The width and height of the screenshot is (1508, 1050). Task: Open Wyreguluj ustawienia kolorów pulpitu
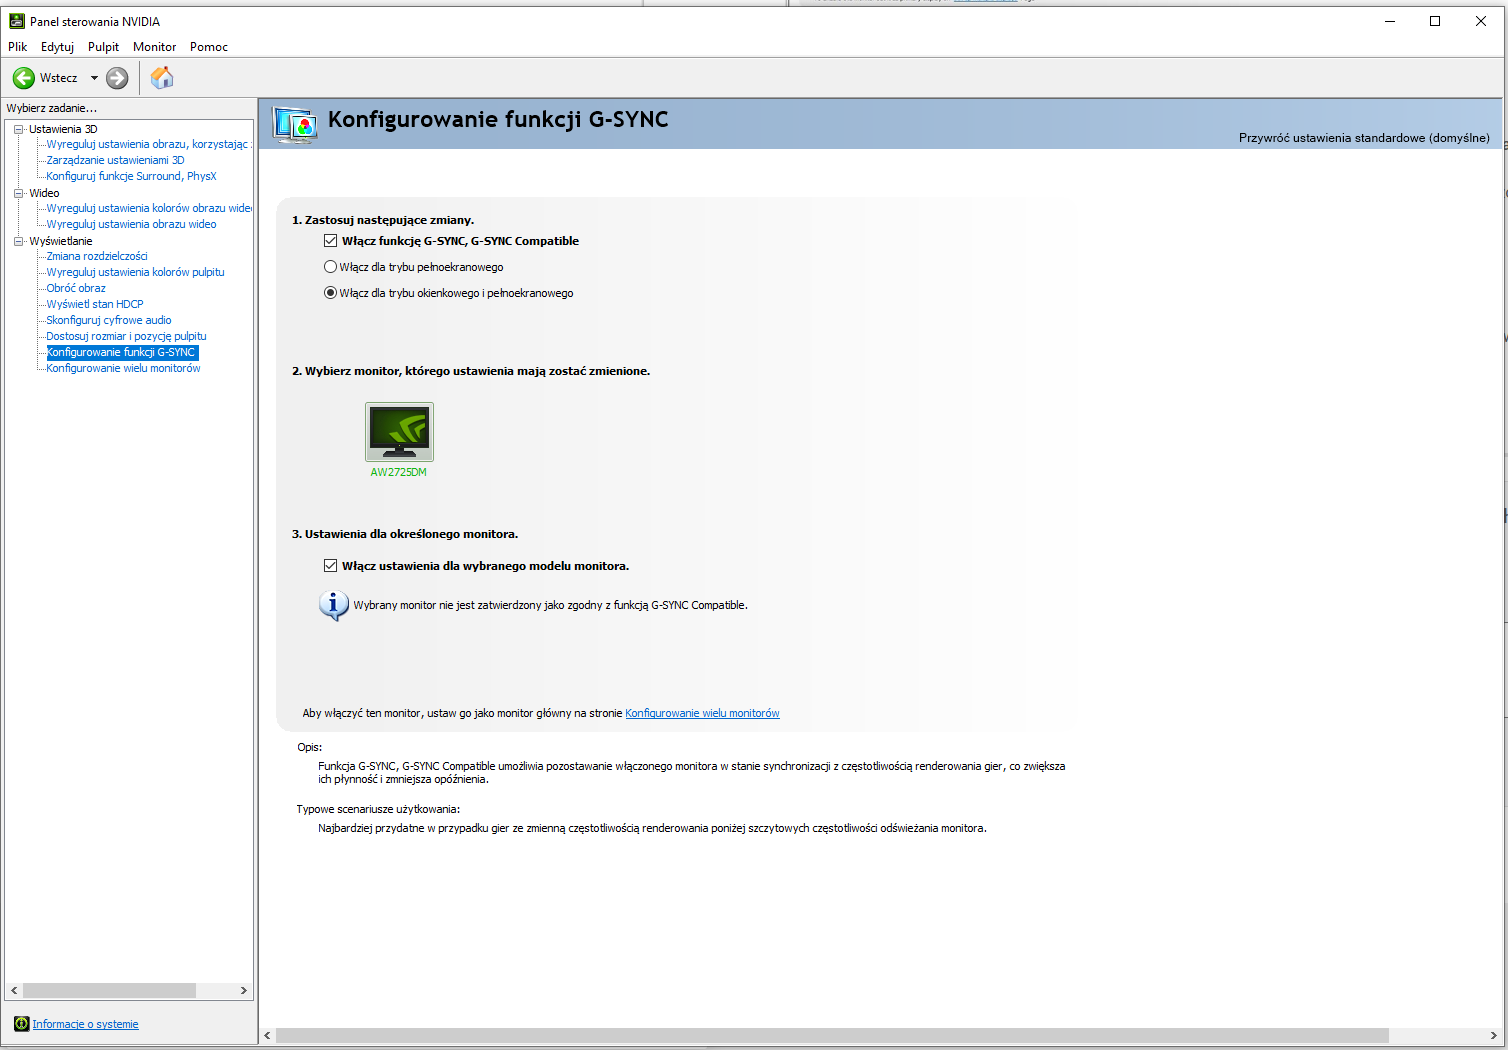(135, 272)
